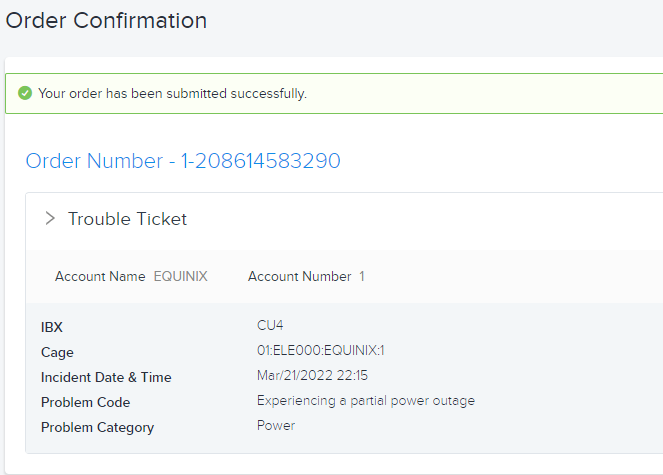Select the partial power outage problem code
The image size is (663, 475).
tap(366, 401)
